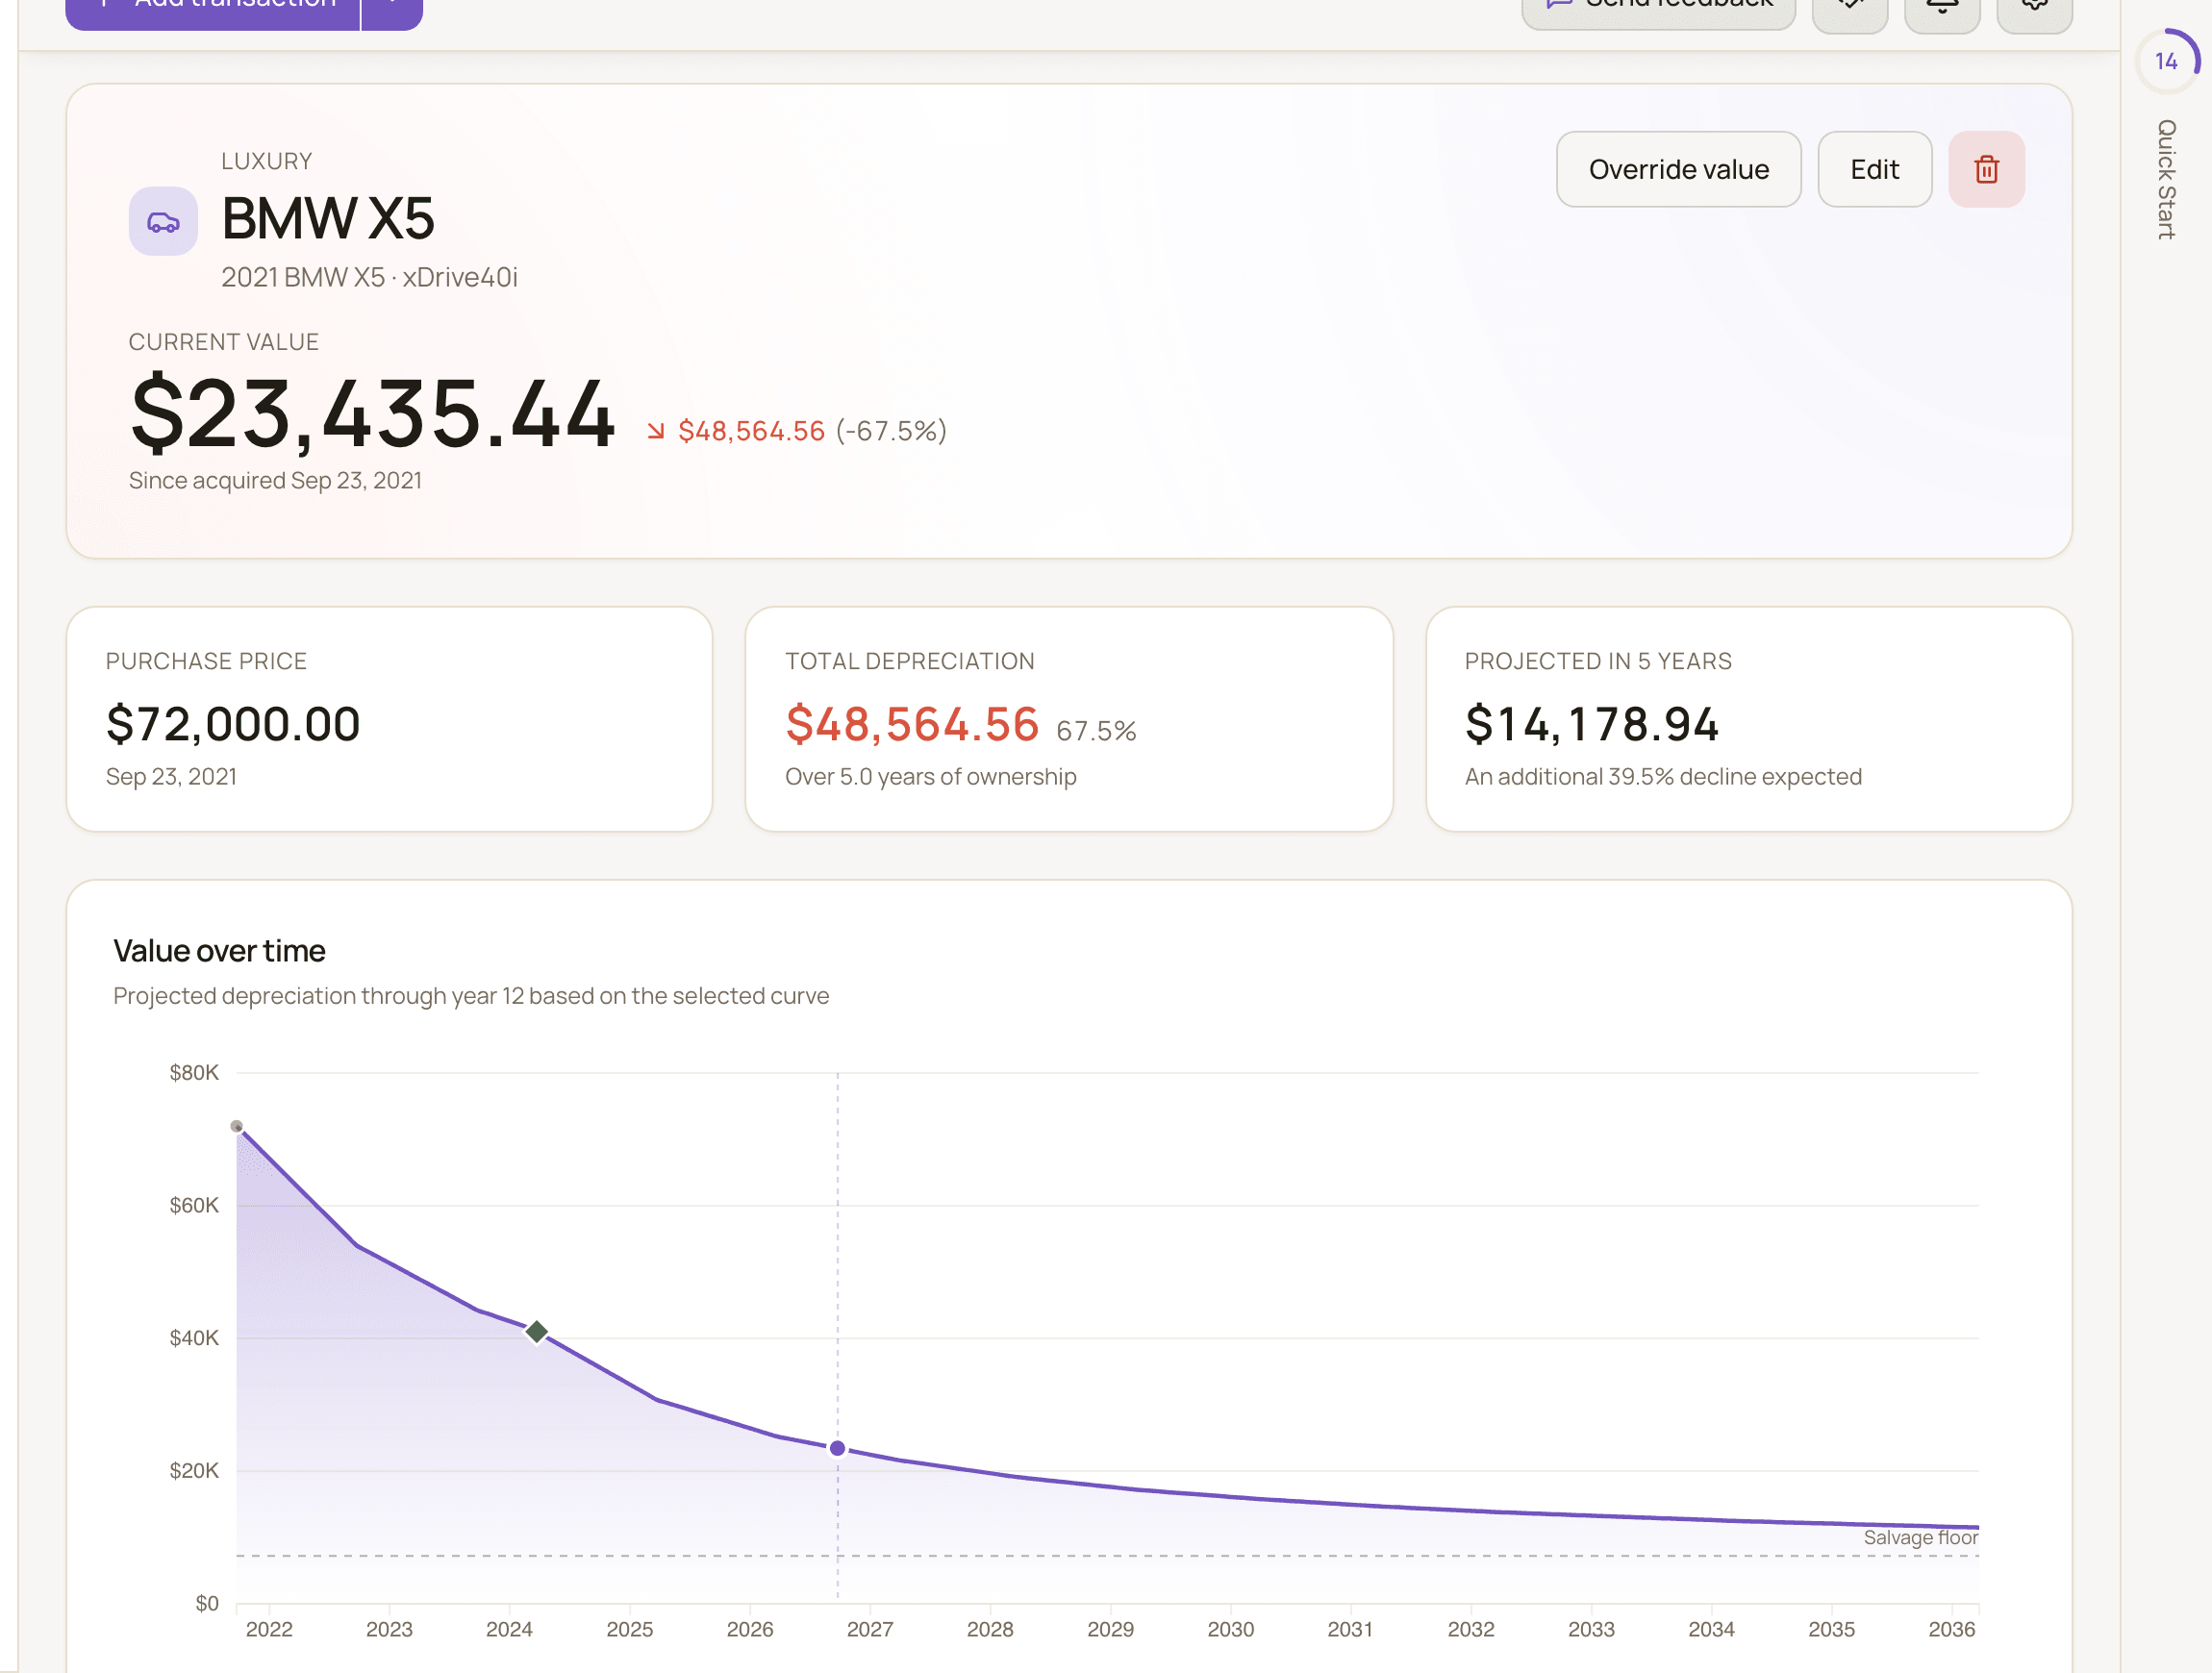The height and width of the screenshot is (1673, 2212).
Task: Click the $72,000.00 purchase price value
Action: [233, 724]
